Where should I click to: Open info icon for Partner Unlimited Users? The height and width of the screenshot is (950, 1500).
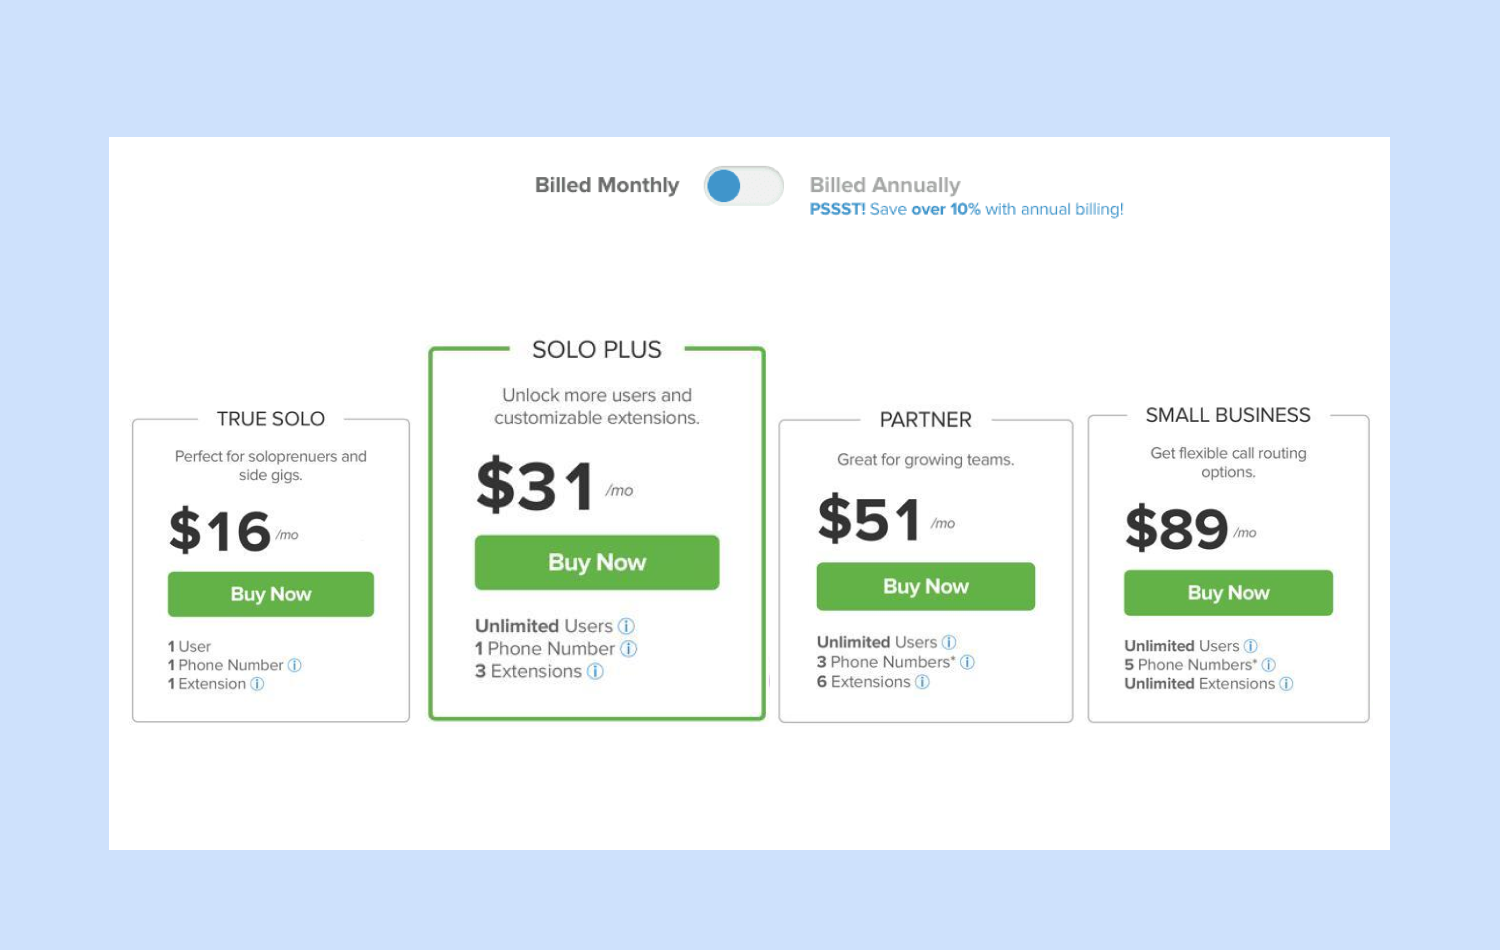pyautogui.click(x=949, y=642)
